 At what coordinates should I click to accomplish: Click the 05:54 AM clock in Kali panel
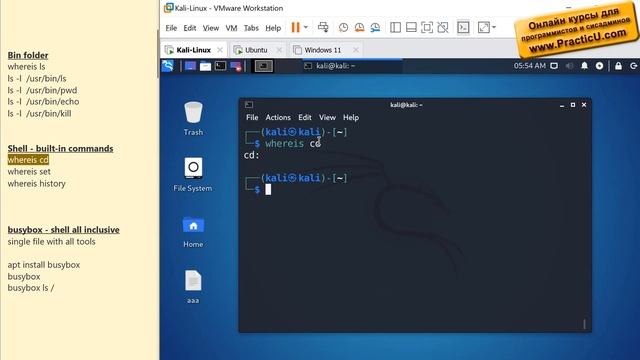pyautogui.click(x=529, y=66)
